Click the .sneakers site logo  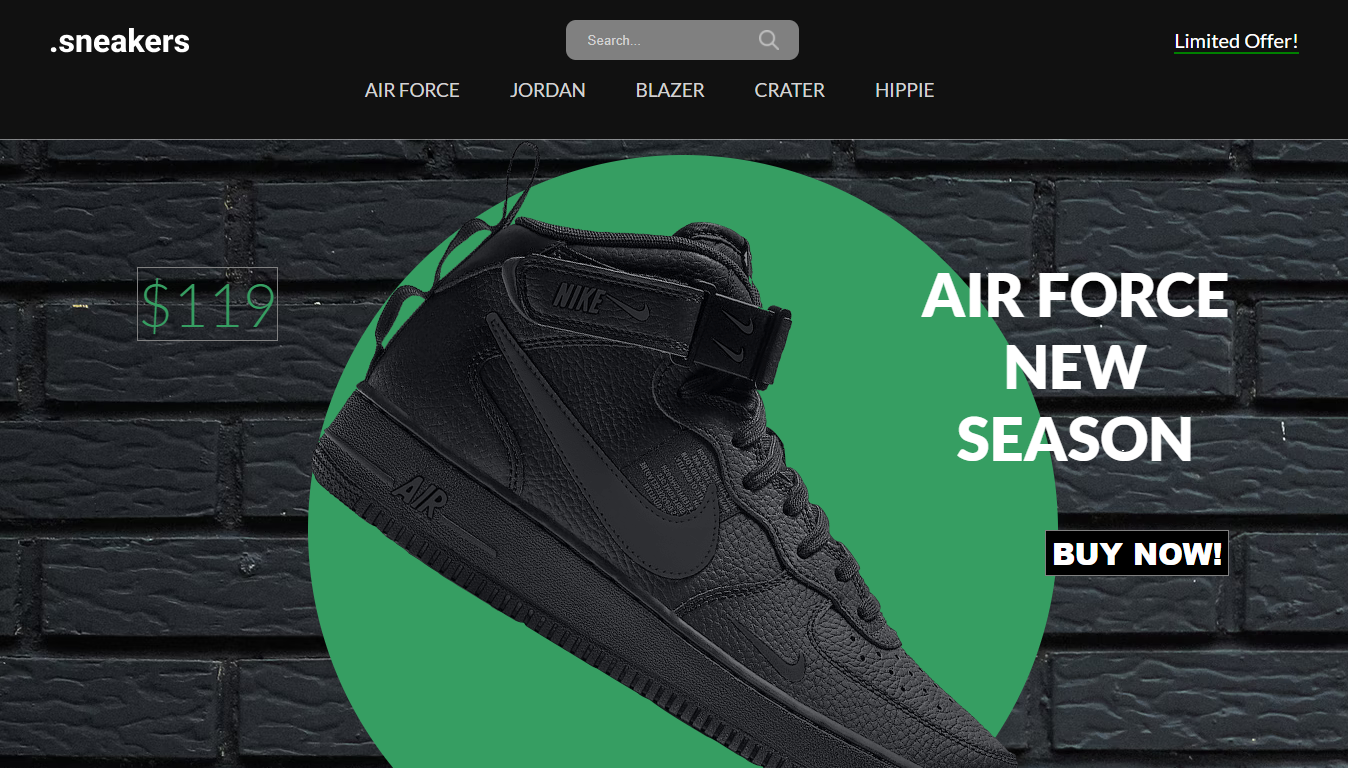[x=120, y=41]
